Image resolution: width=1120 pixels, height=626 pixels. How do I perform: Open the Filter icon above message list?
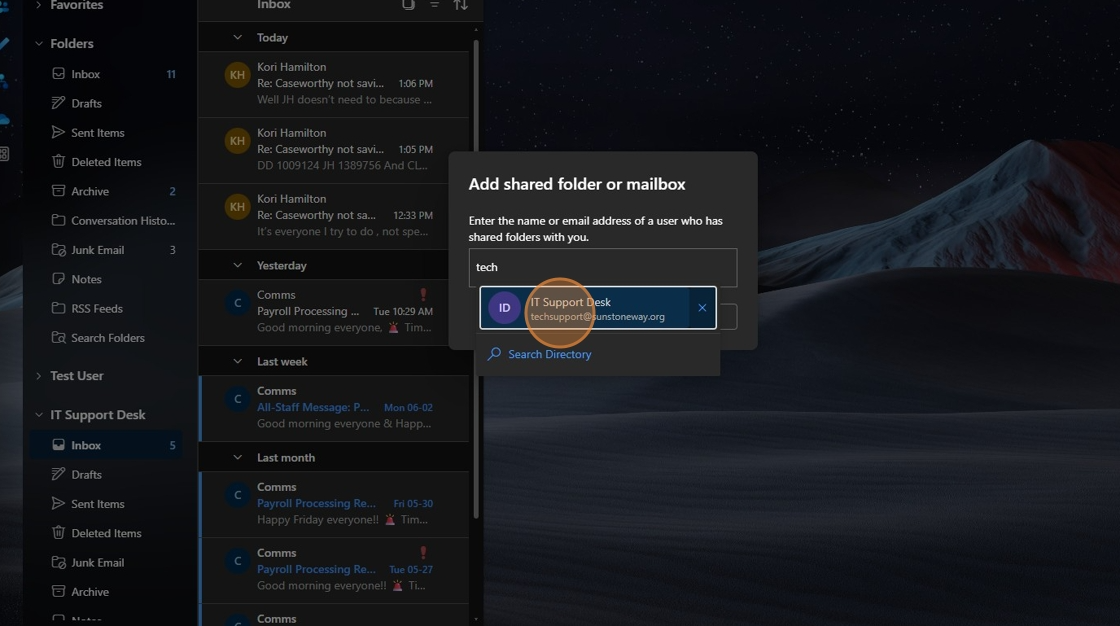click(434, 4)
